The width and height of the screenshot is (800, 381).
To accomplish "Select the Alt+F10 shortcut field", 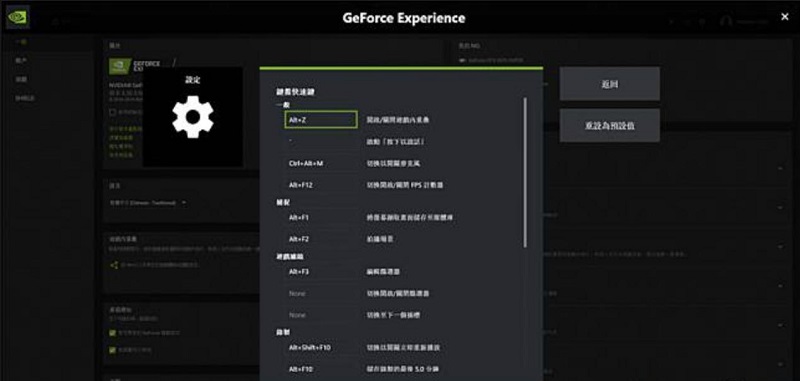I will 321,369.
